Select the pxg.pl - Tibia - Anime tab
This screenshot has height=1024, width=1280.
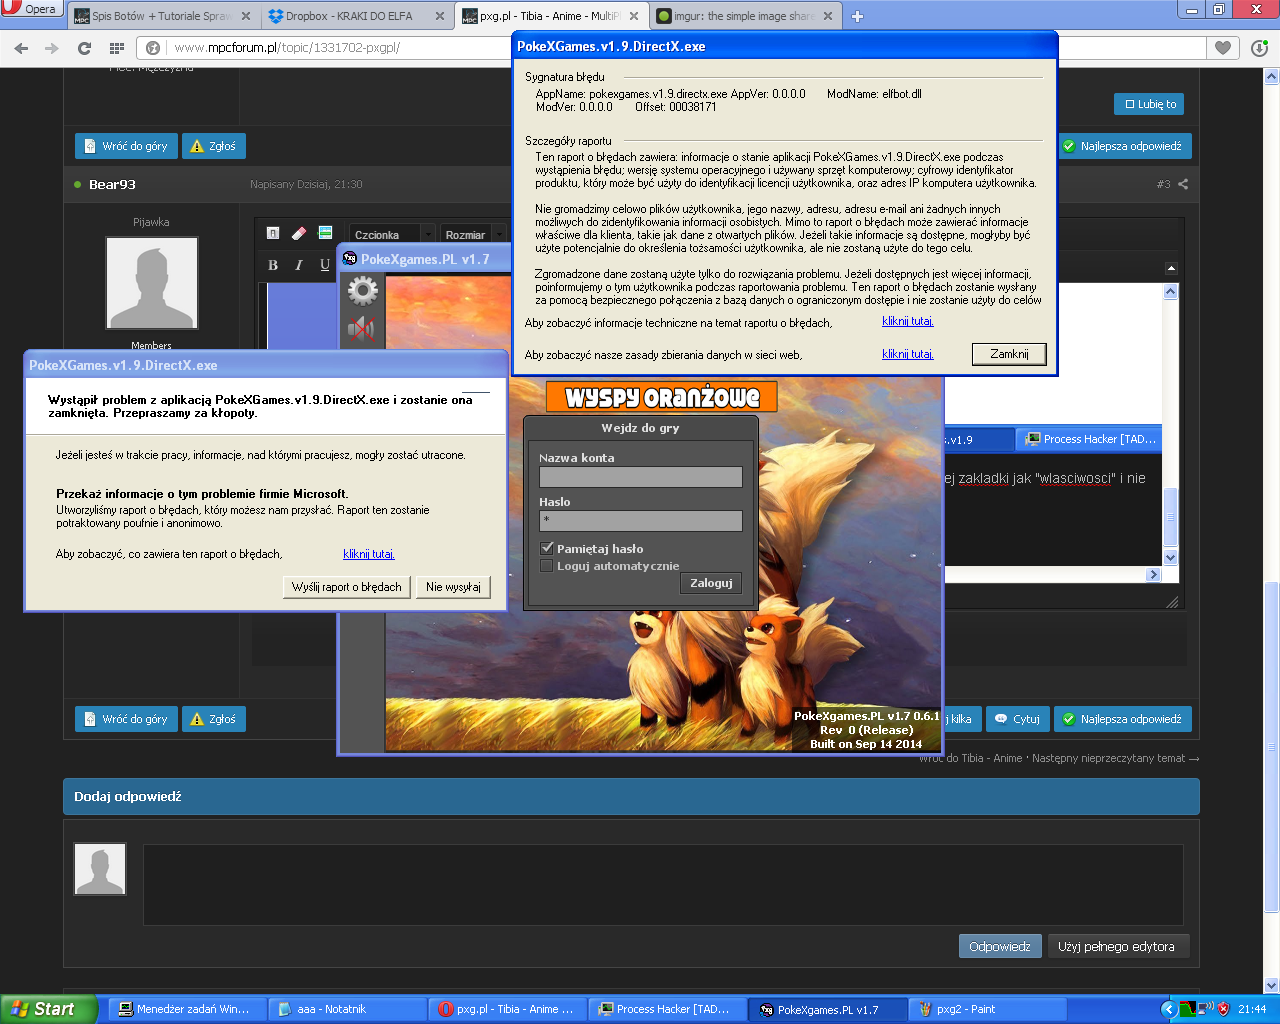550,16
